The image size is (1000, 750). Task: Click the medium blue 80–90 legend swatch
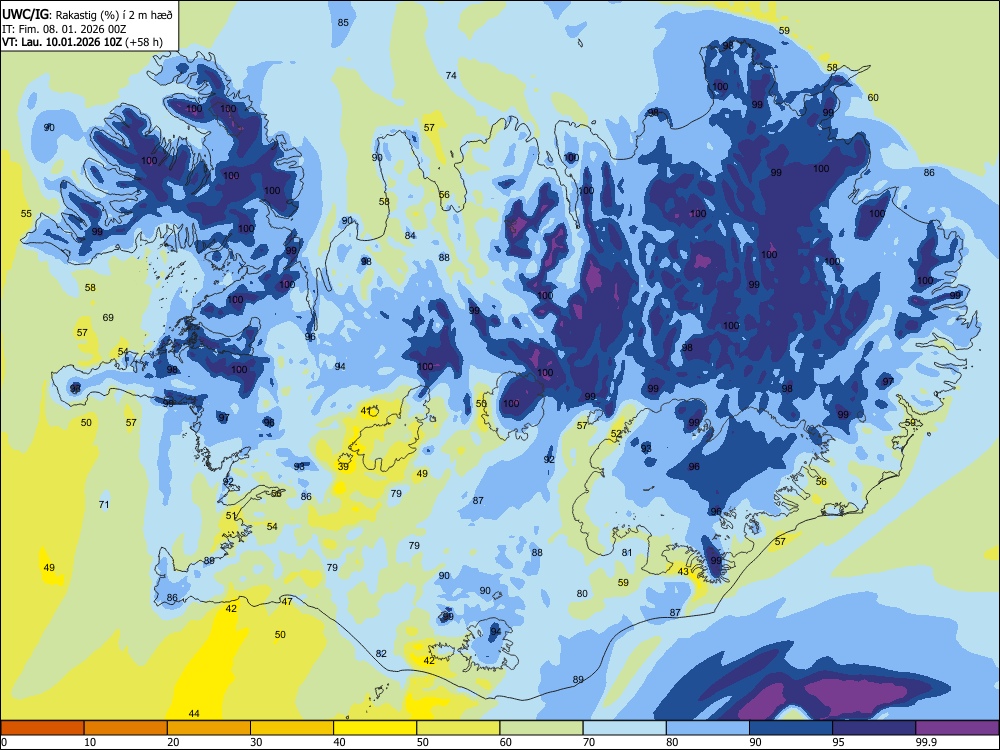pos(708,728)
